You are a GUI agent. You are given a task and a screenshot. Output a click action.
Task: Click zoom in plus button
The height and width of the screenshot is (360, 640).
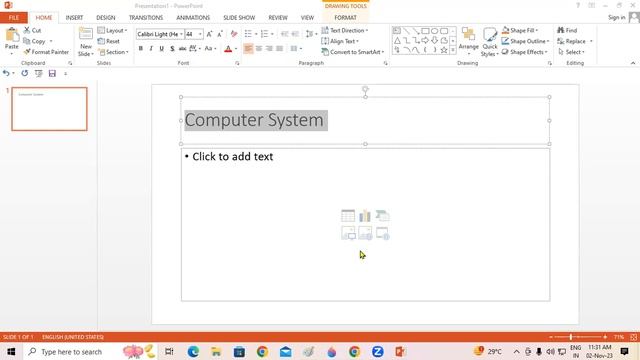605,337
